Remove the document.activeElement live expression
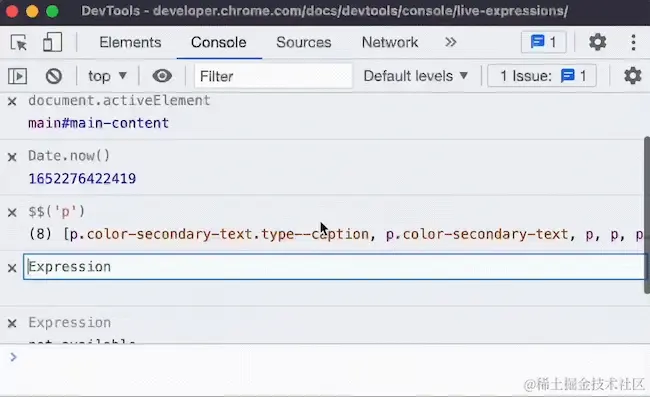This screenshot has height=397, width=650. point(12,101)
